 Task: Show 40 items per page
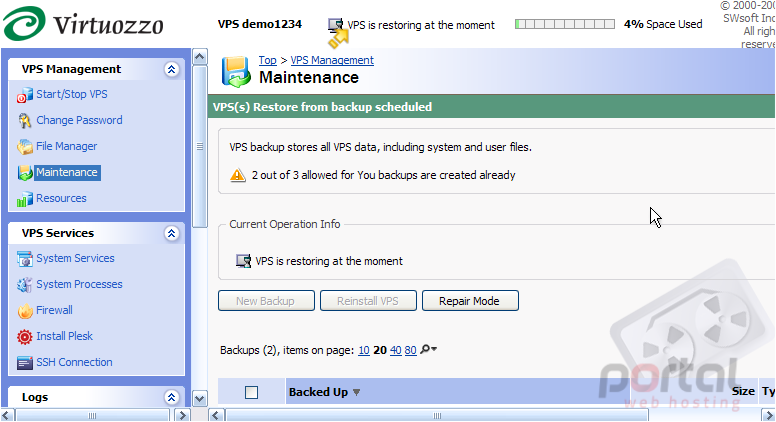[x=395, y=350]
